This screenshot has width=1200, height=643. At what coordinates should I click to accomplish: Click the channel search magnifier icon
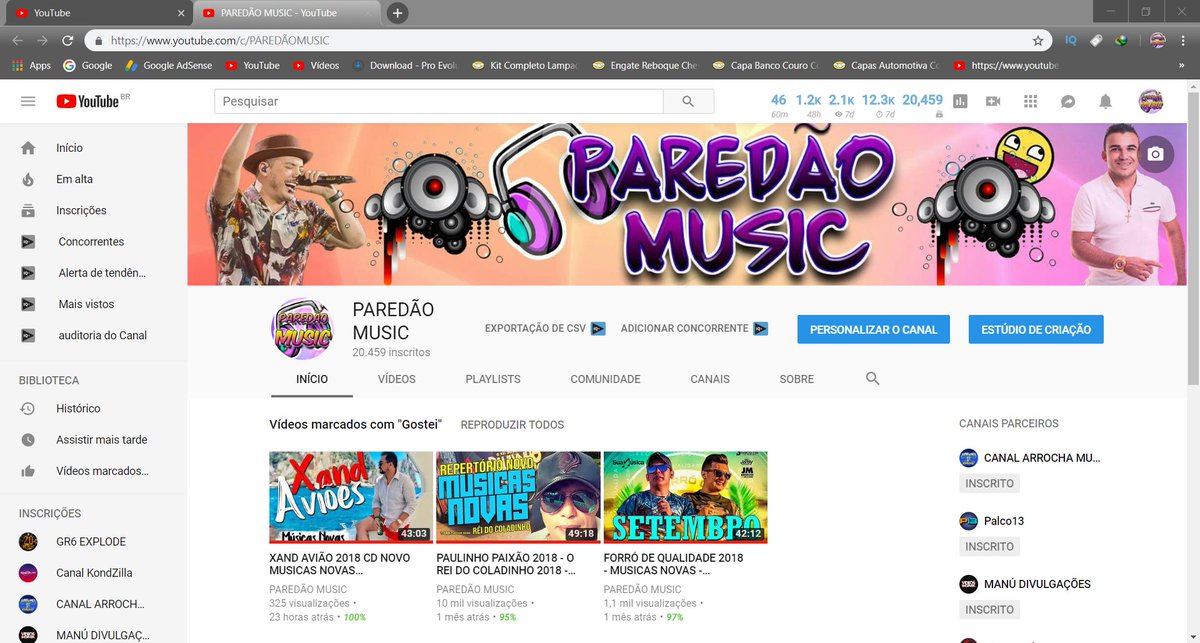coord(872,379)
